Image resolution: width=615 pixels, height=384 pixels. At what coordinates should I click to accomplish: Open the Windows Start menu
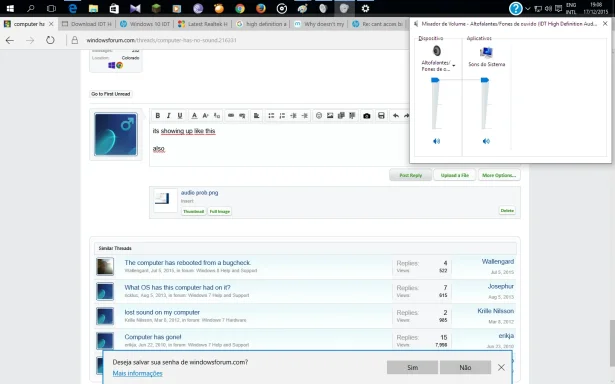(10, 8)
